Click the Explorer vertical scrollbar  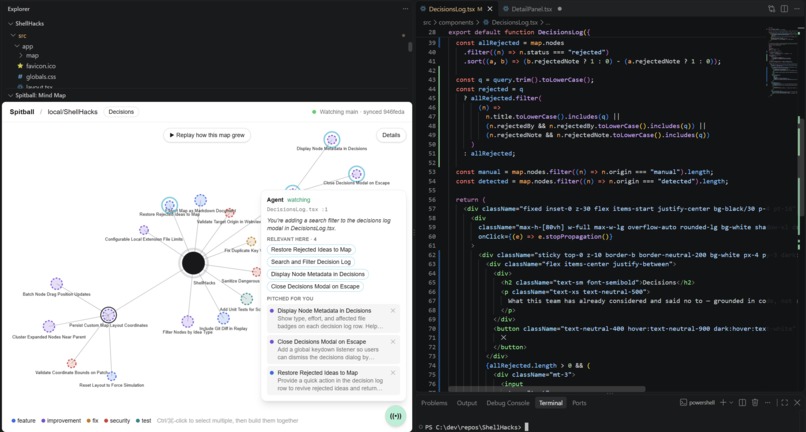(410, 47)
